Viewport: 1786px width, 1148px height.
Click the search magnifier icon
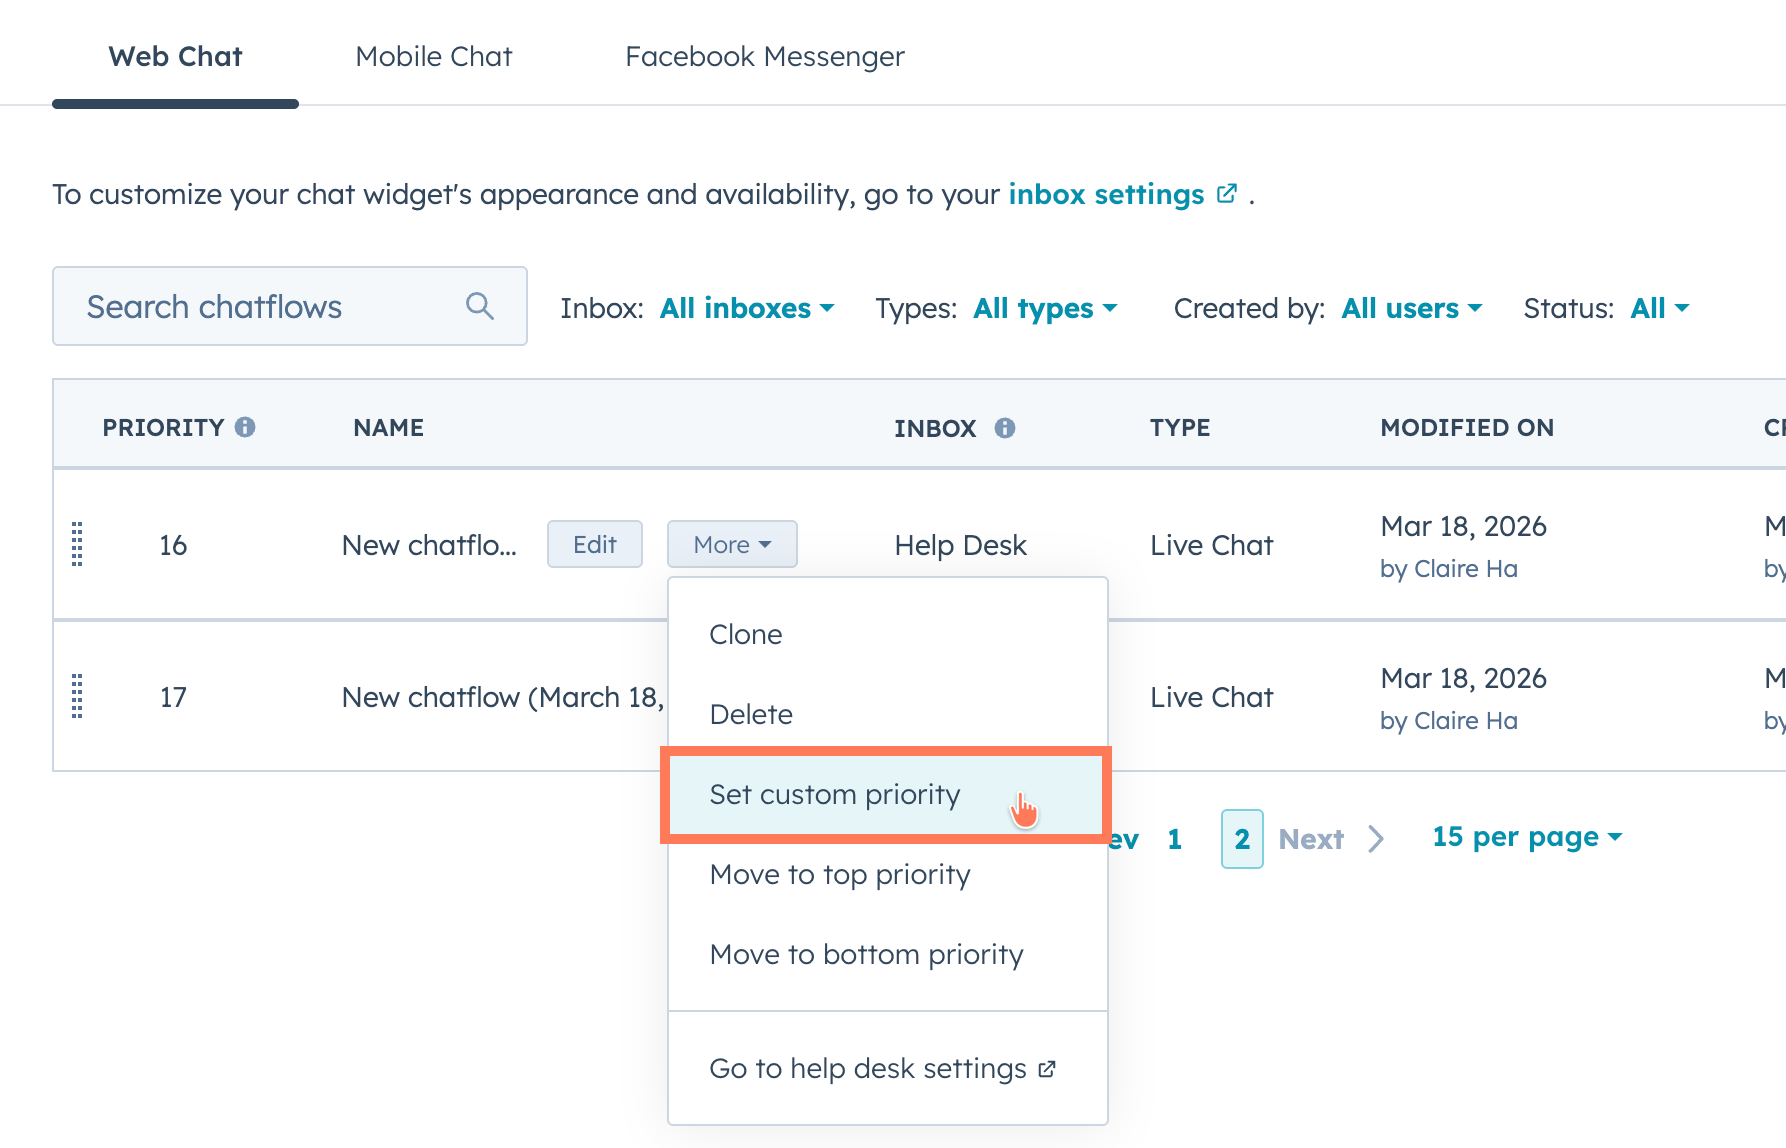point(480,306)
